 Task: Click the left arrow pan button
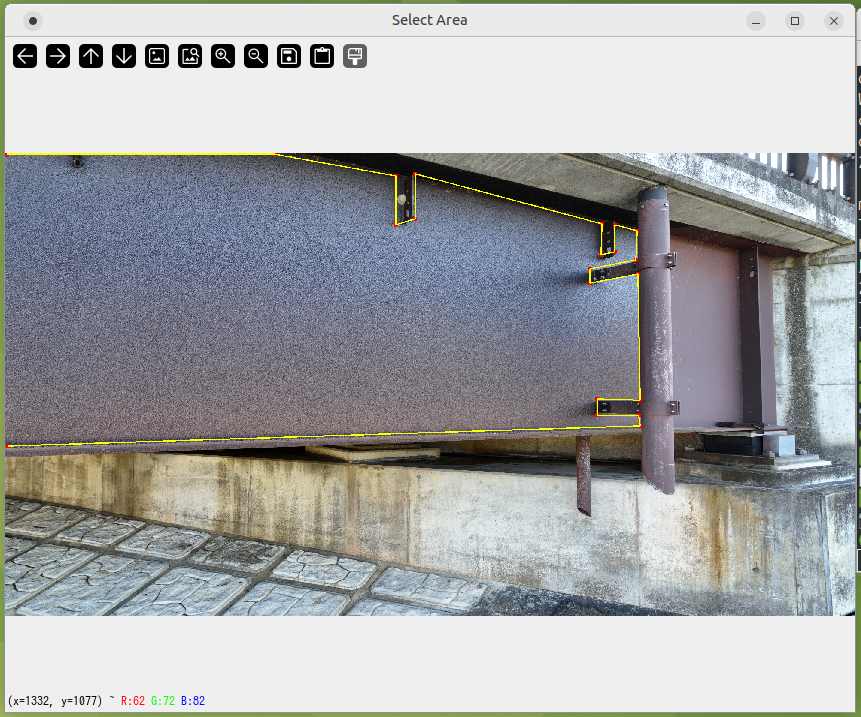click(25, 56)
